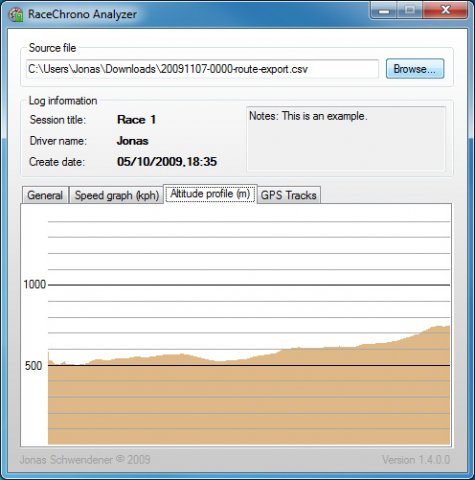Image resolution: width=475 pixels, height=480 pixels.
Task: Click the session title value Race 1
Action: (x=137, y=120)
